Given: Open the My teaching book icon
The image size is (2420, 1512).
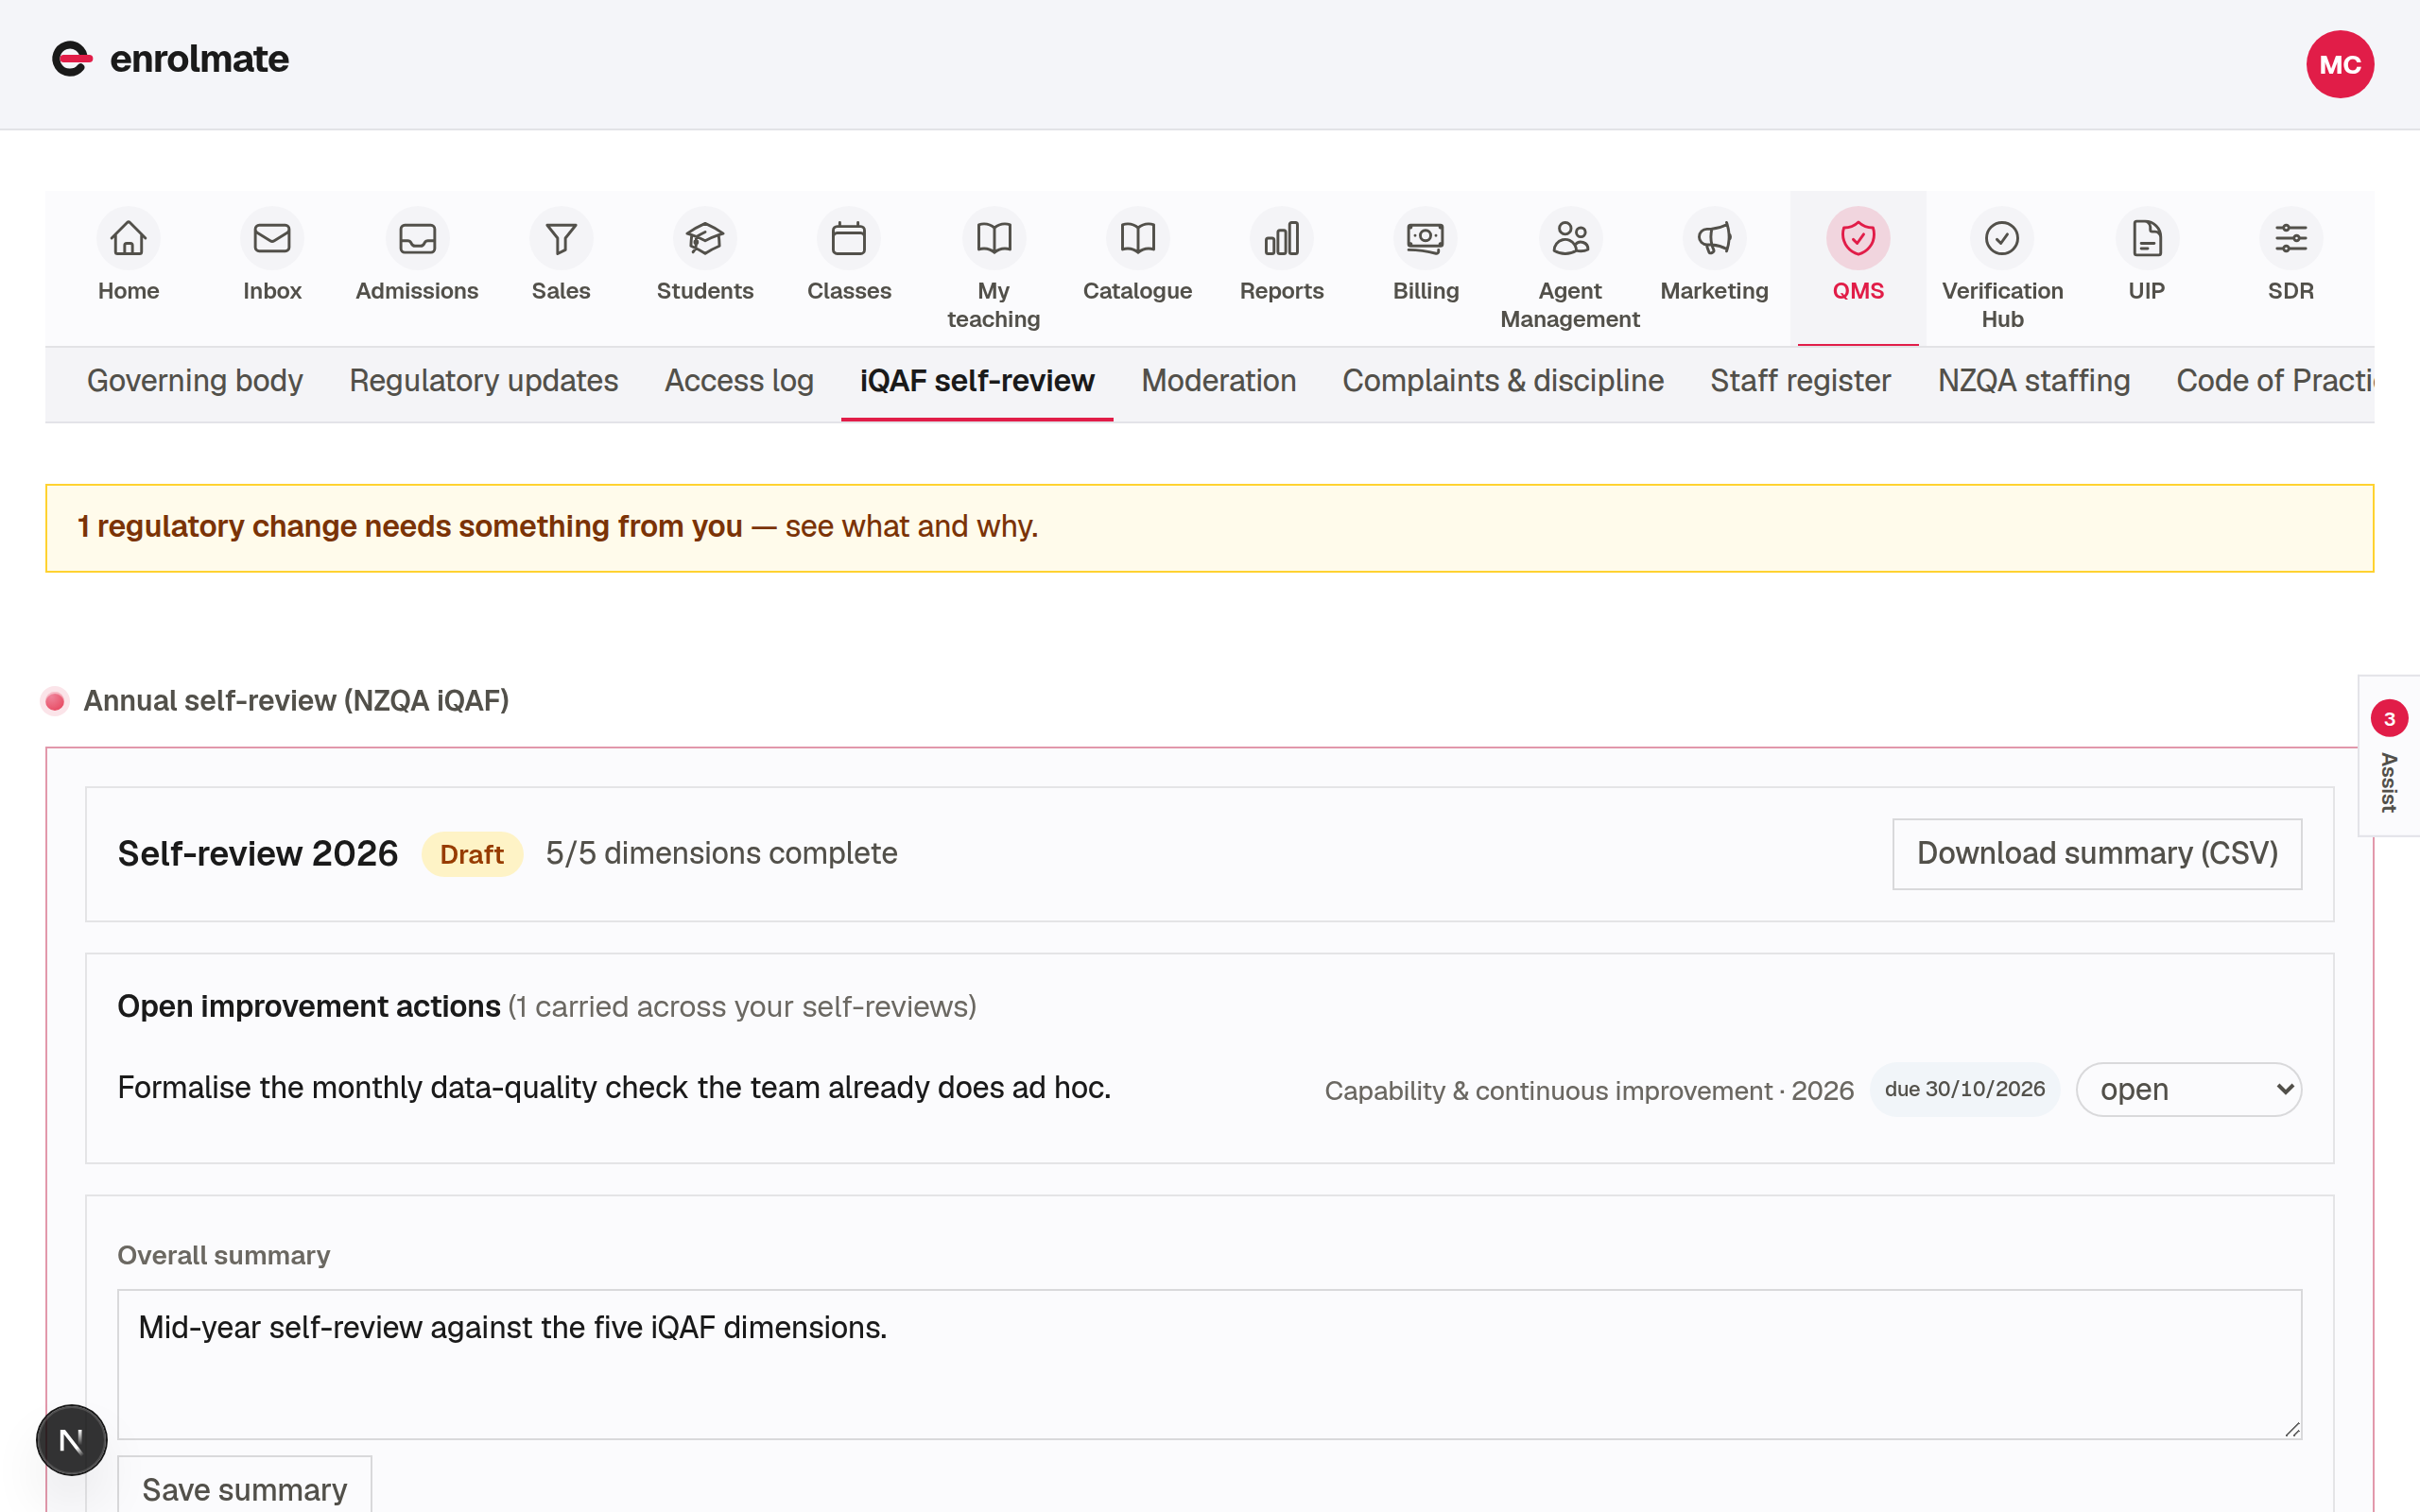Looking at the screenshot, I should (x=994, y=238).
